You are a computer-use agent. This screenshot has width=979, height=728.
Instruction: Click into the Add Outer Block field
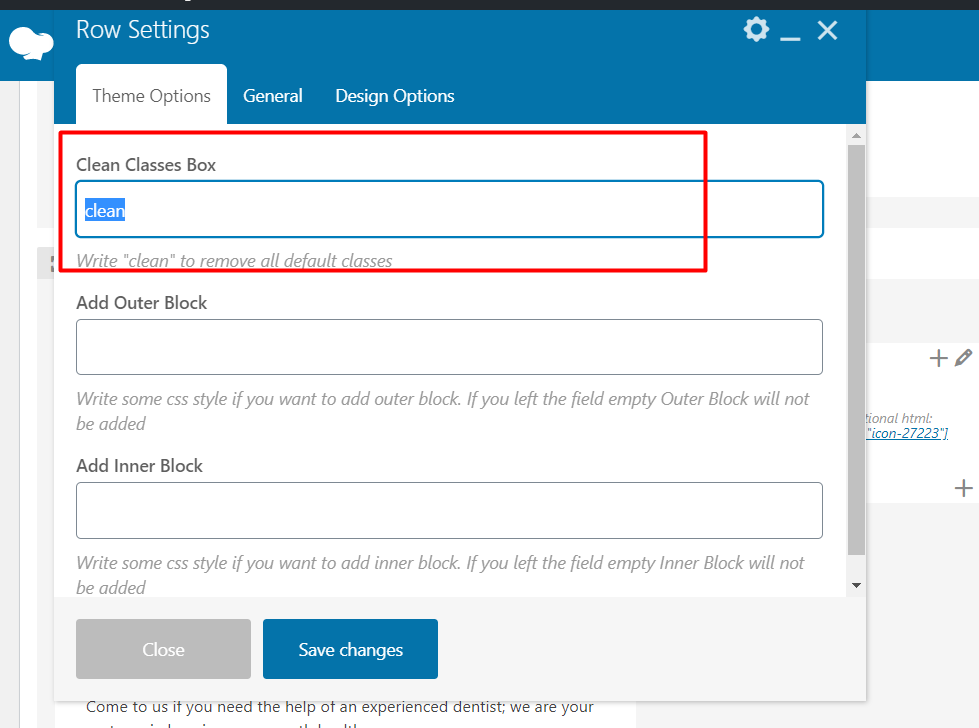[x=449, y=347]
